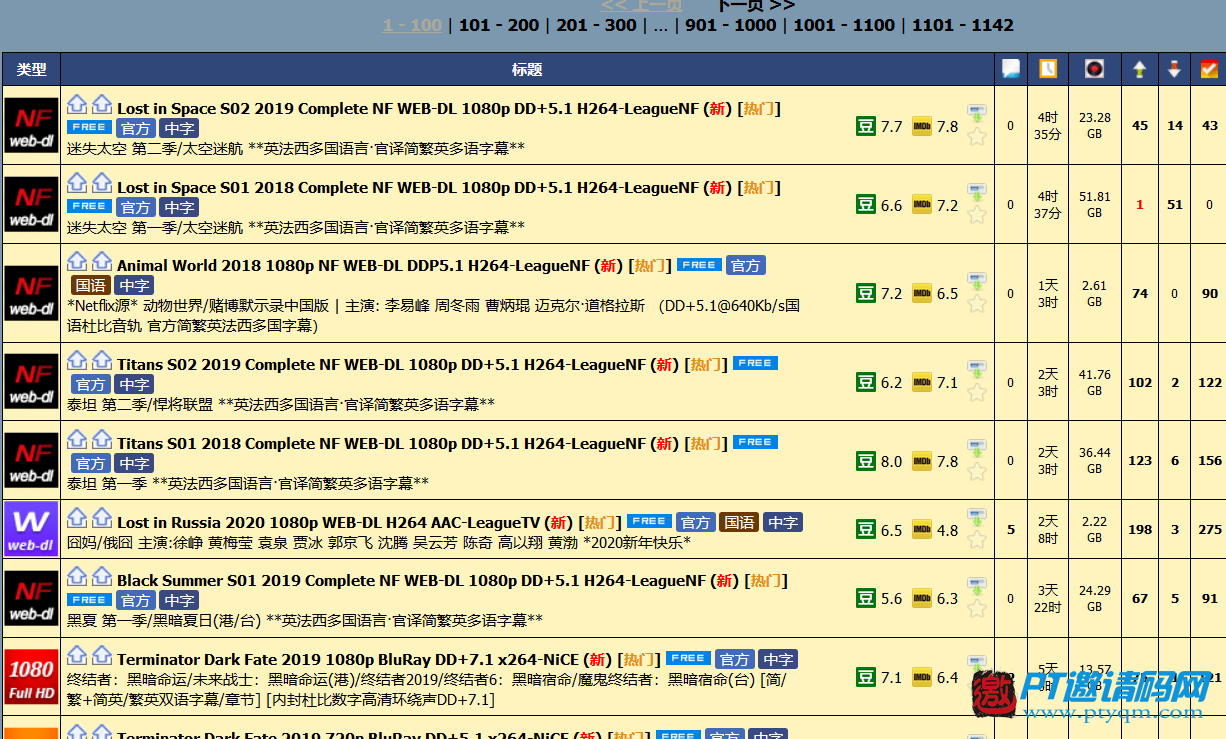This screenshot has height=739, width=1226.
Task: Click the 类型 column header
Action: coord(31,69)
